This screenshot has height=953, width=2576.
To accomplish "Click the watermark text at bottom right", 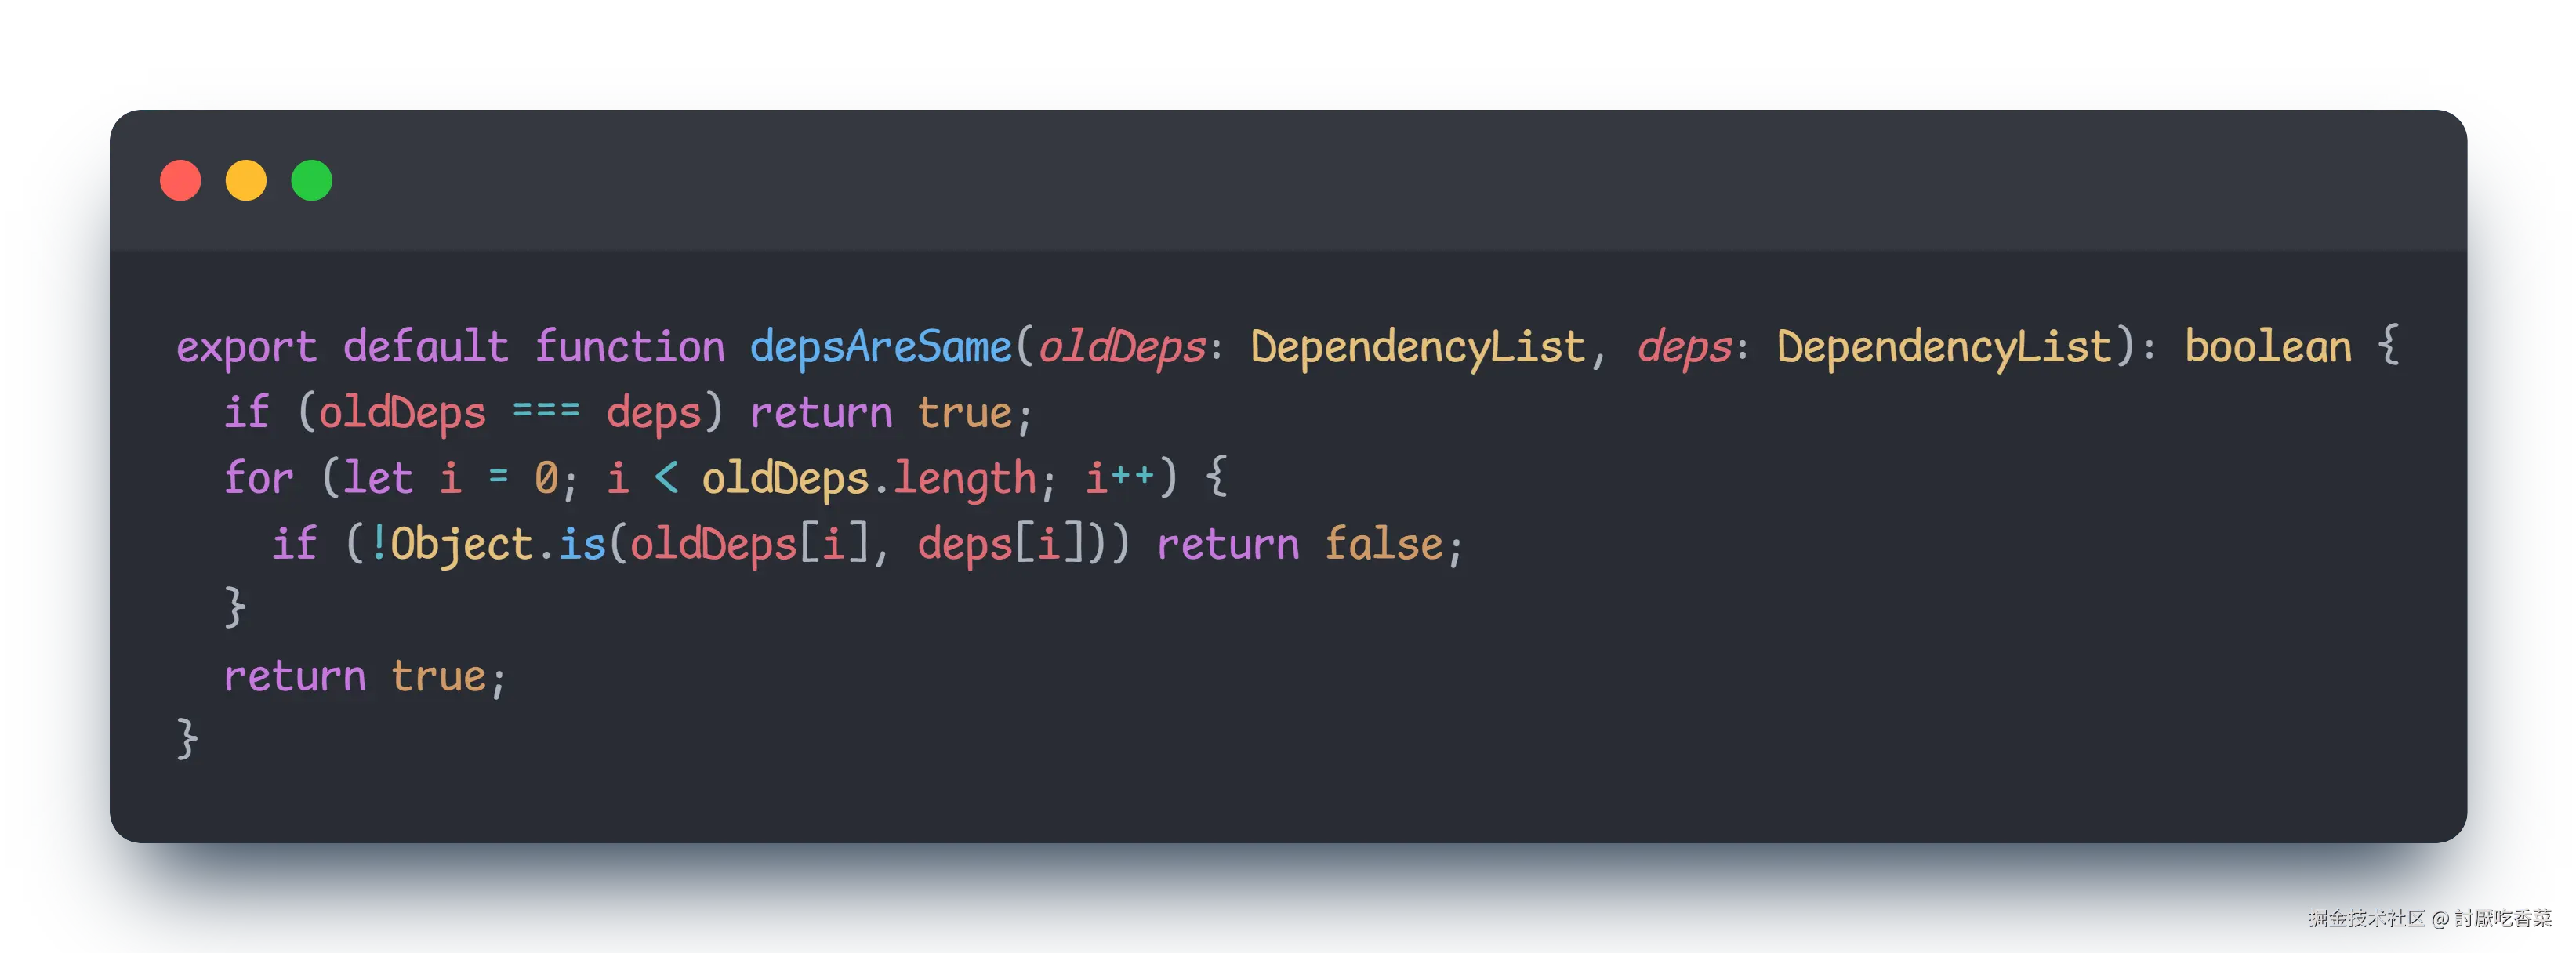I will point(2429,917).
